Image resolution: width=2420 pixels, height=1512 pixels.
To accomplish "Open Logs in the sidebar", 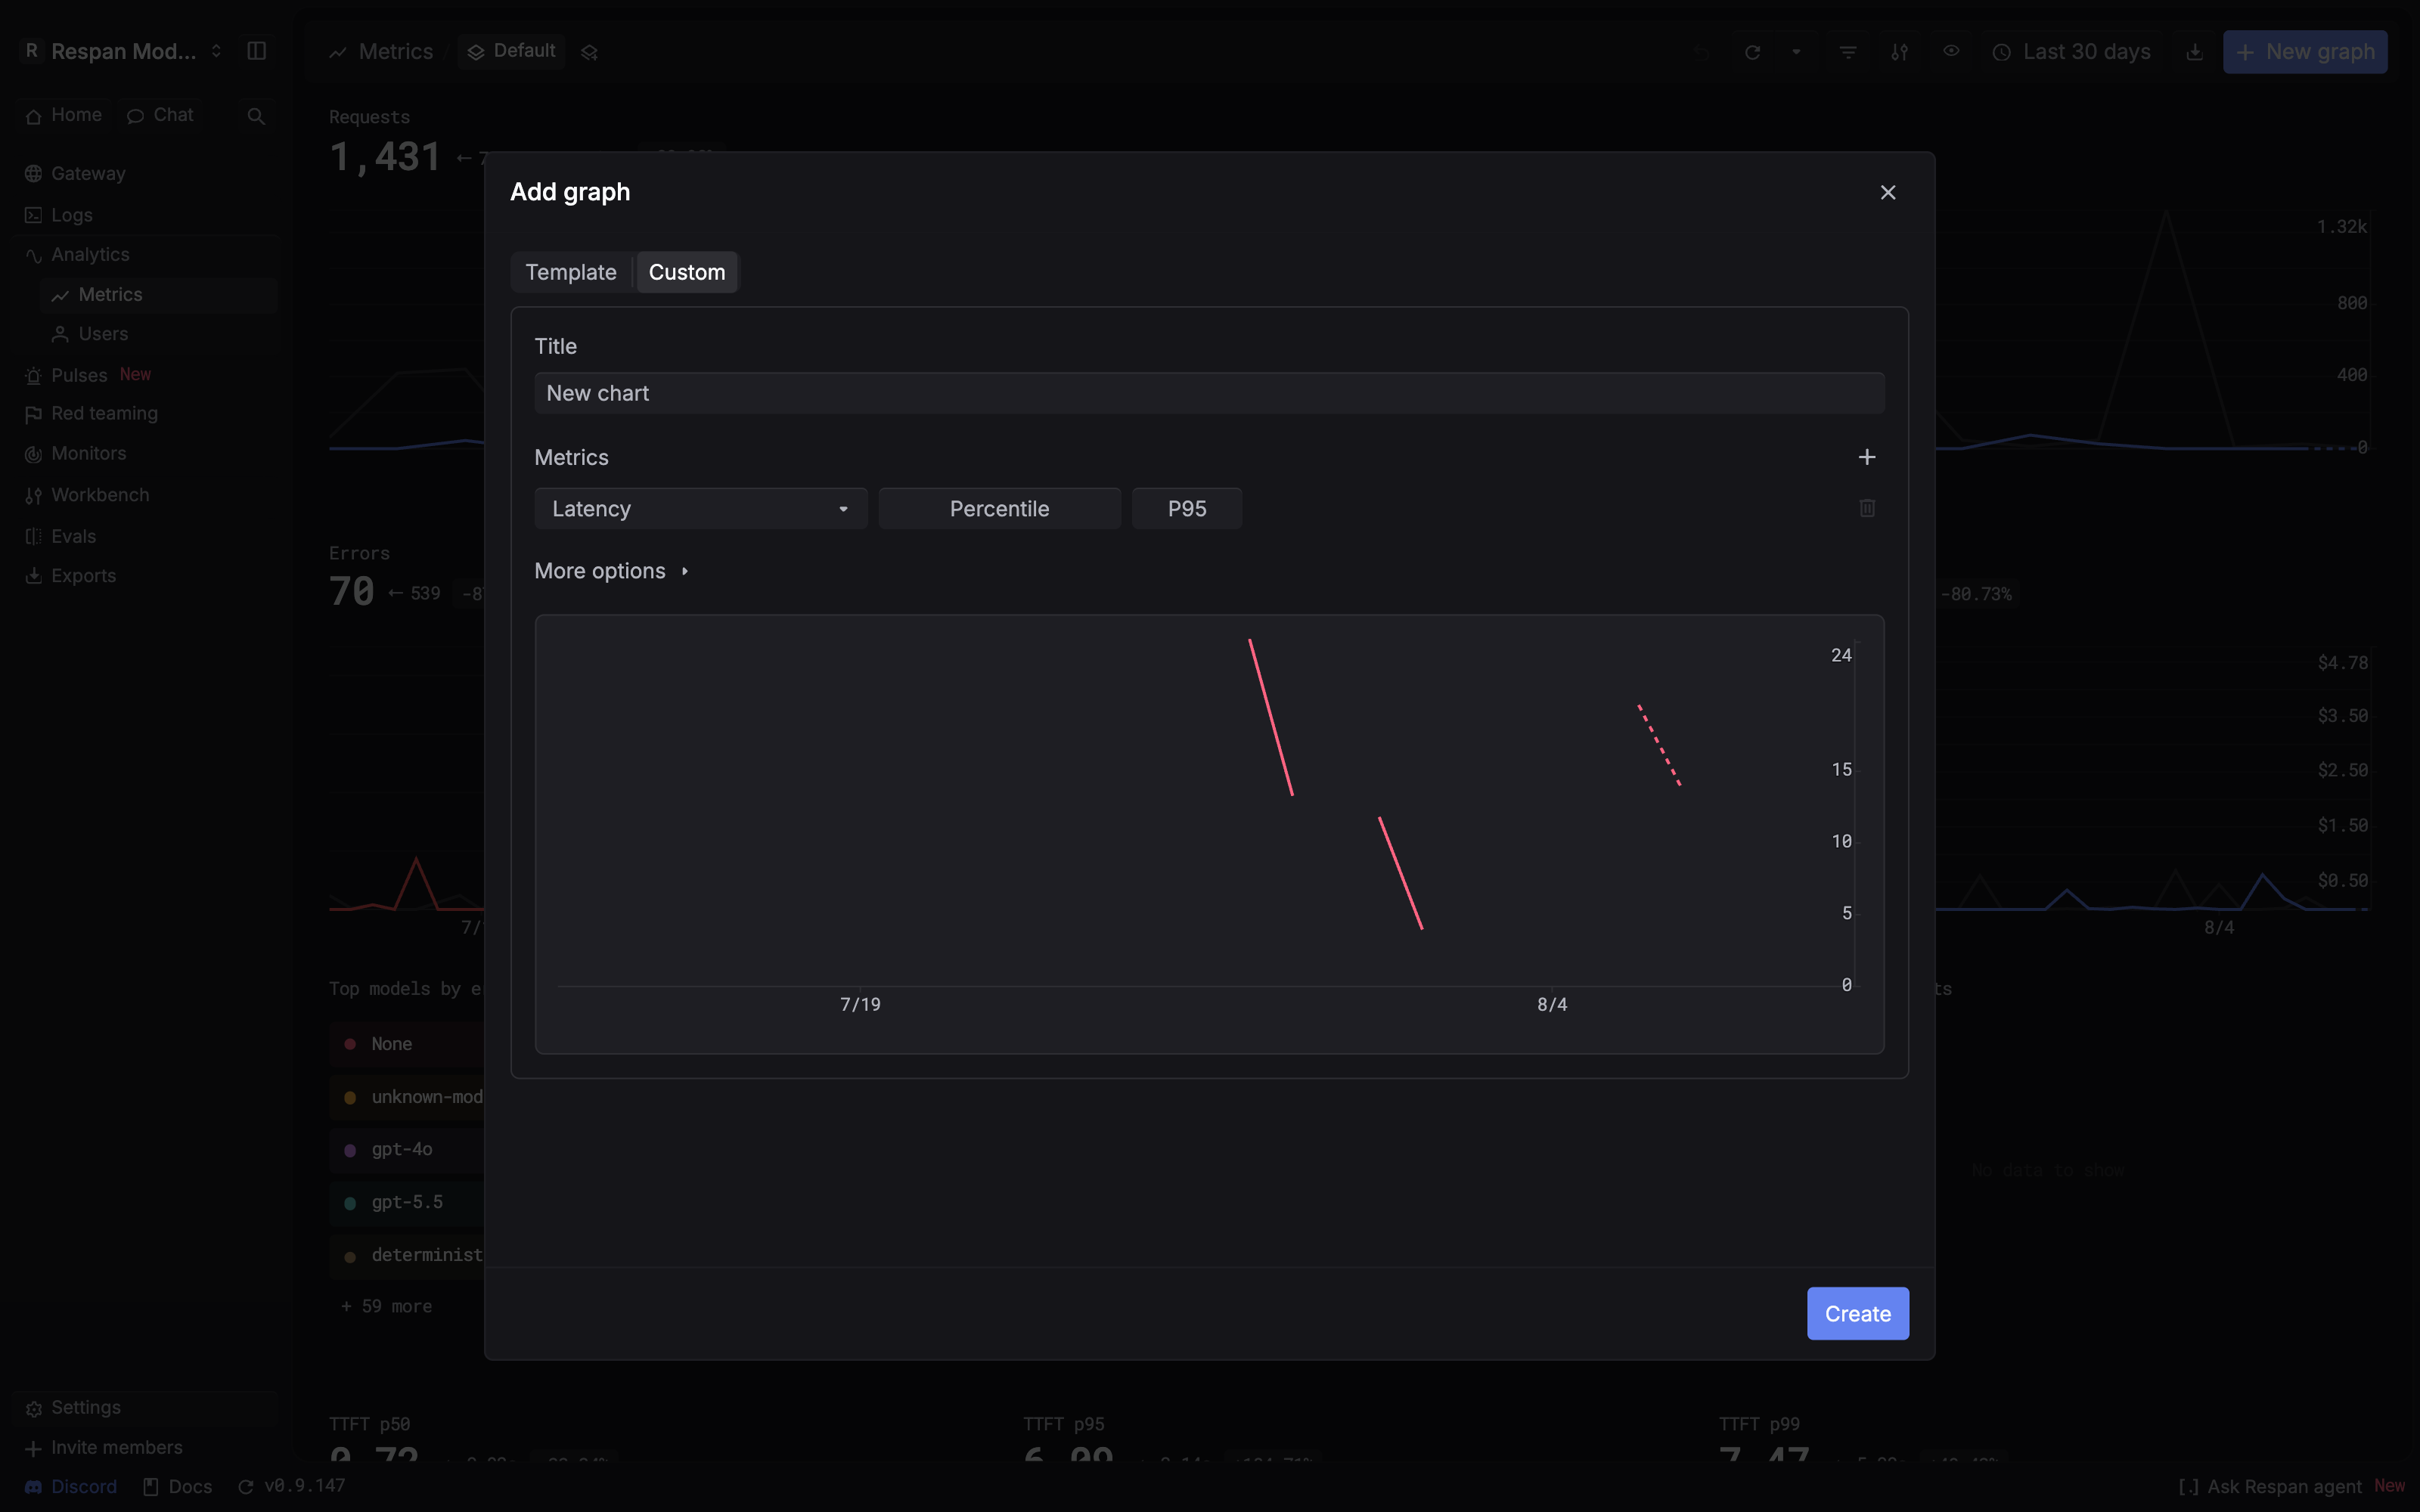I will pyautogui.click(x=147, y=215).
